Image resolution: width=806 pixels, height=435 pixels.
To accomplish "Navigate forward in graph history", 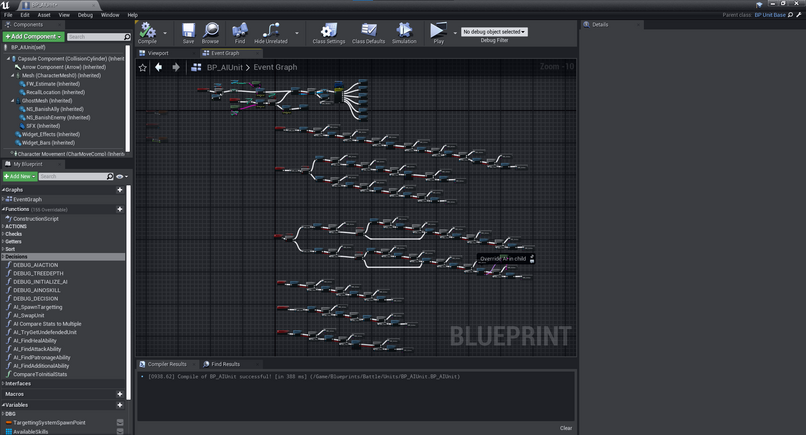I will pos(176,67).
